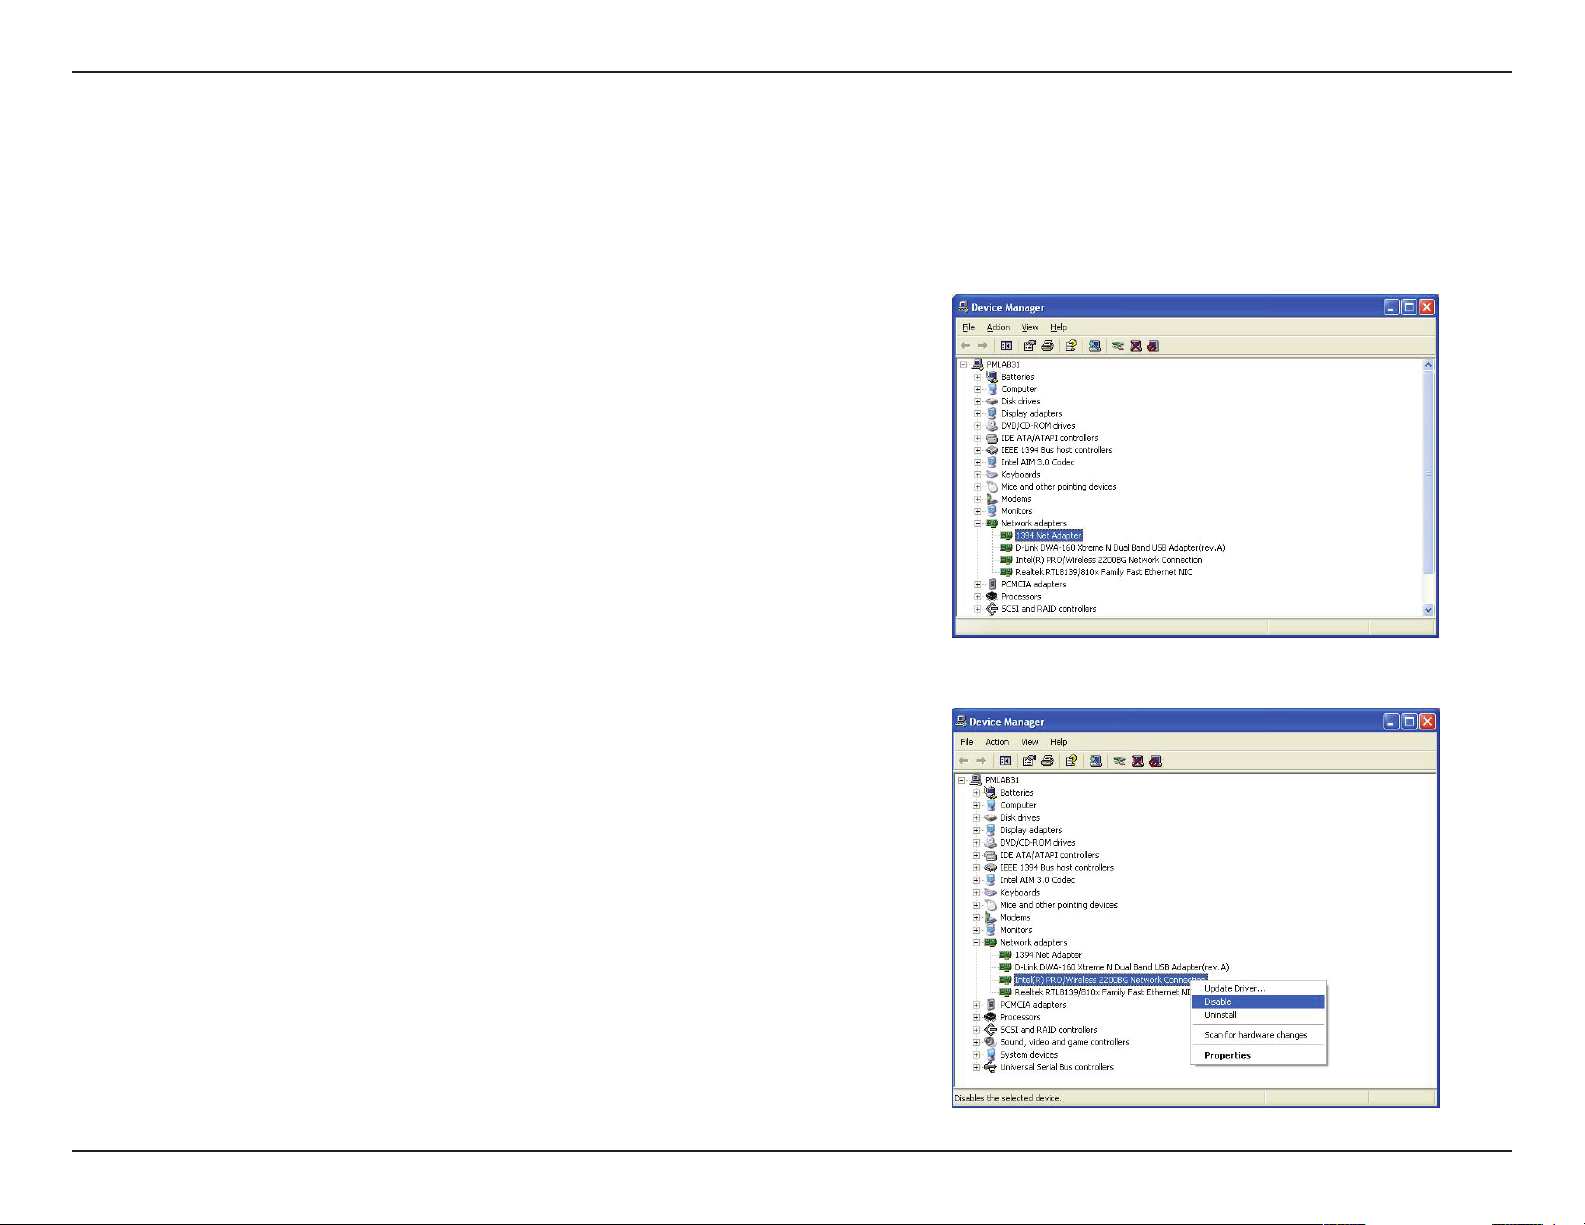Open View menu in lower Device Manager
The image size is (1585, 1225).
coord(1029,742)
